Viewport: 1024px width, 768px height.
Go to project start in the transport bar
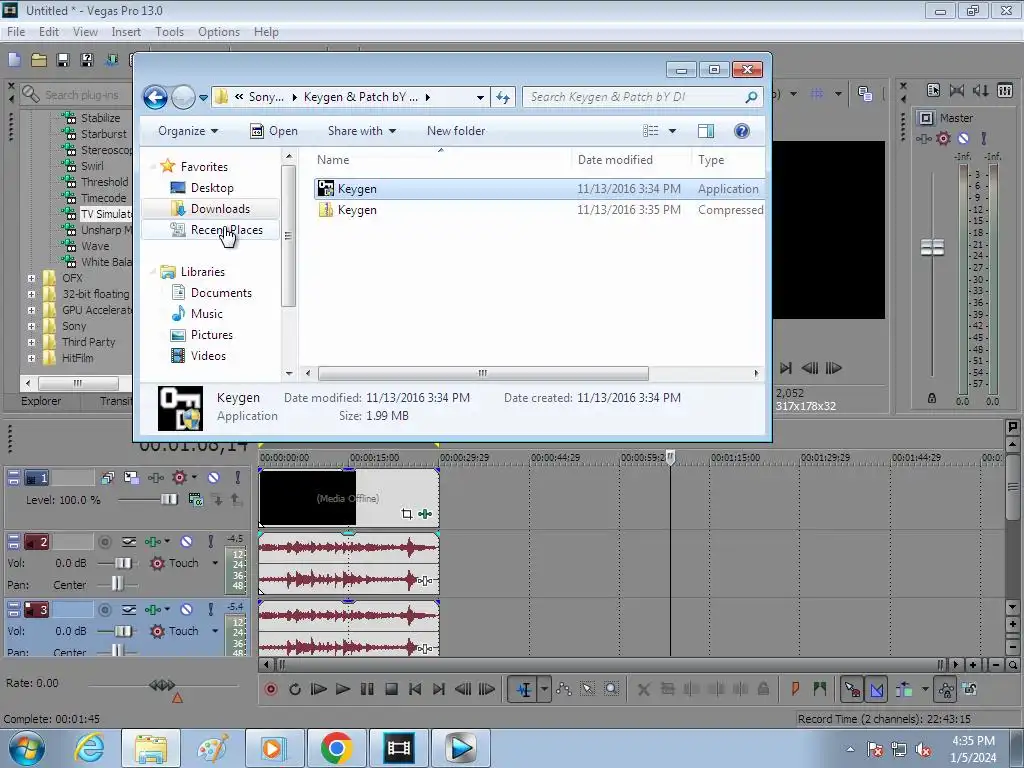[415, 689]
